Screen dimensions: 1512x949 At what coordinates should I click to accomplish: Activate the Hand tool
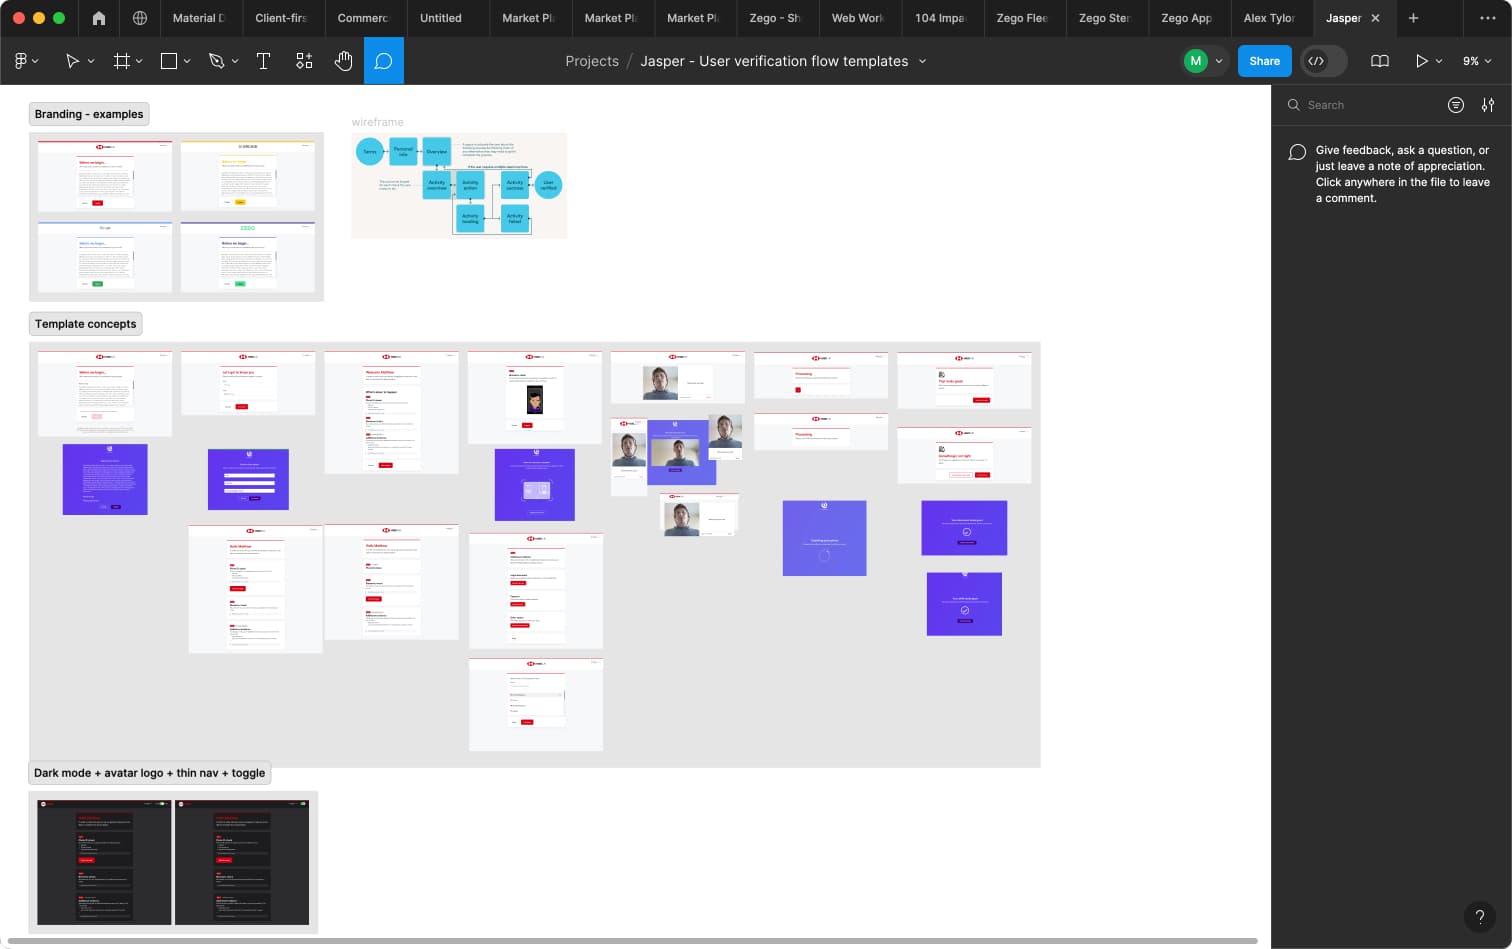[344, 61]
